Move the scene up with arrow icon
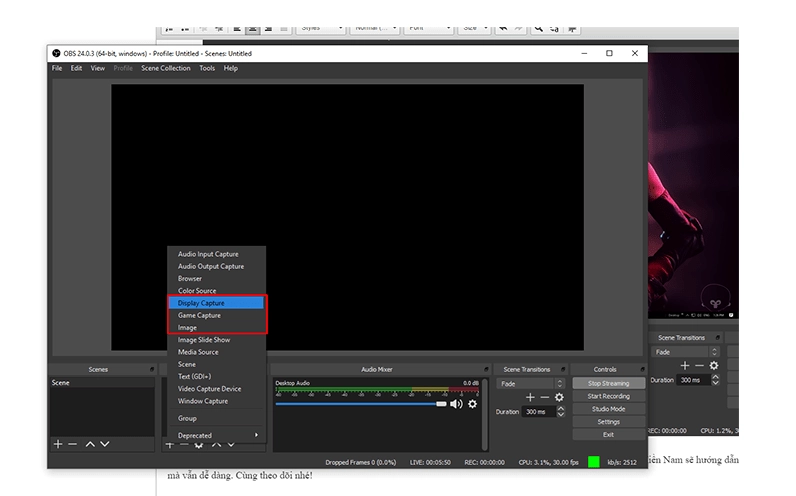796x496 pixels. tap(90, 443)
